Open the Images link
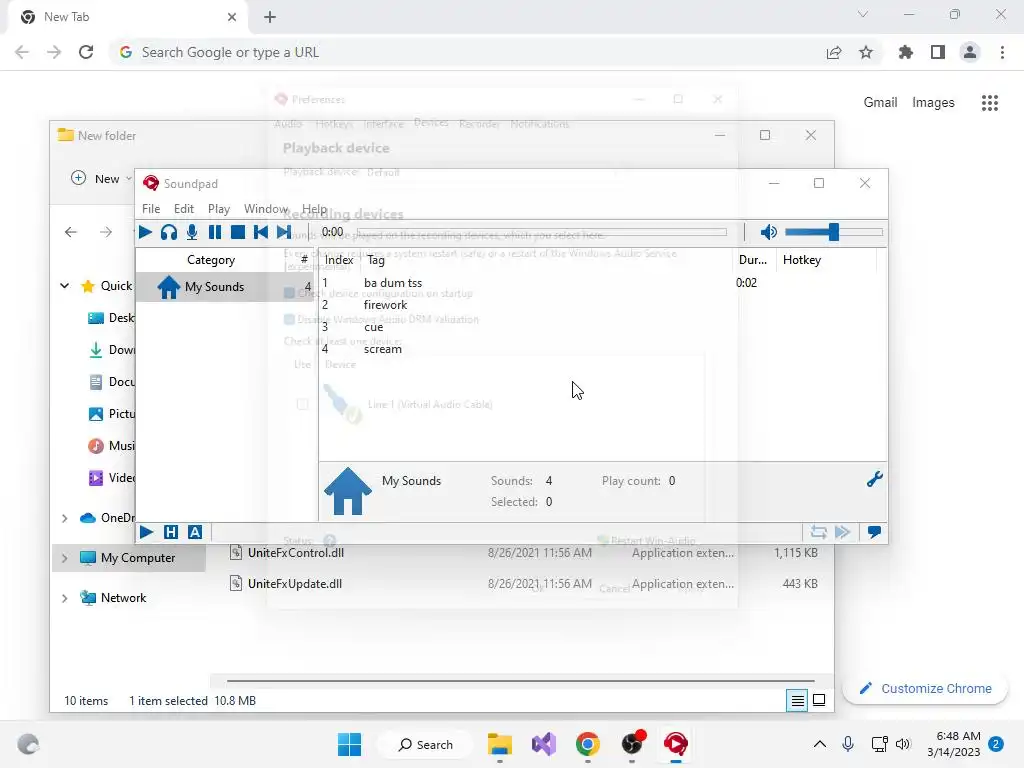This screenshot has width=1024, height=768. 933,103
